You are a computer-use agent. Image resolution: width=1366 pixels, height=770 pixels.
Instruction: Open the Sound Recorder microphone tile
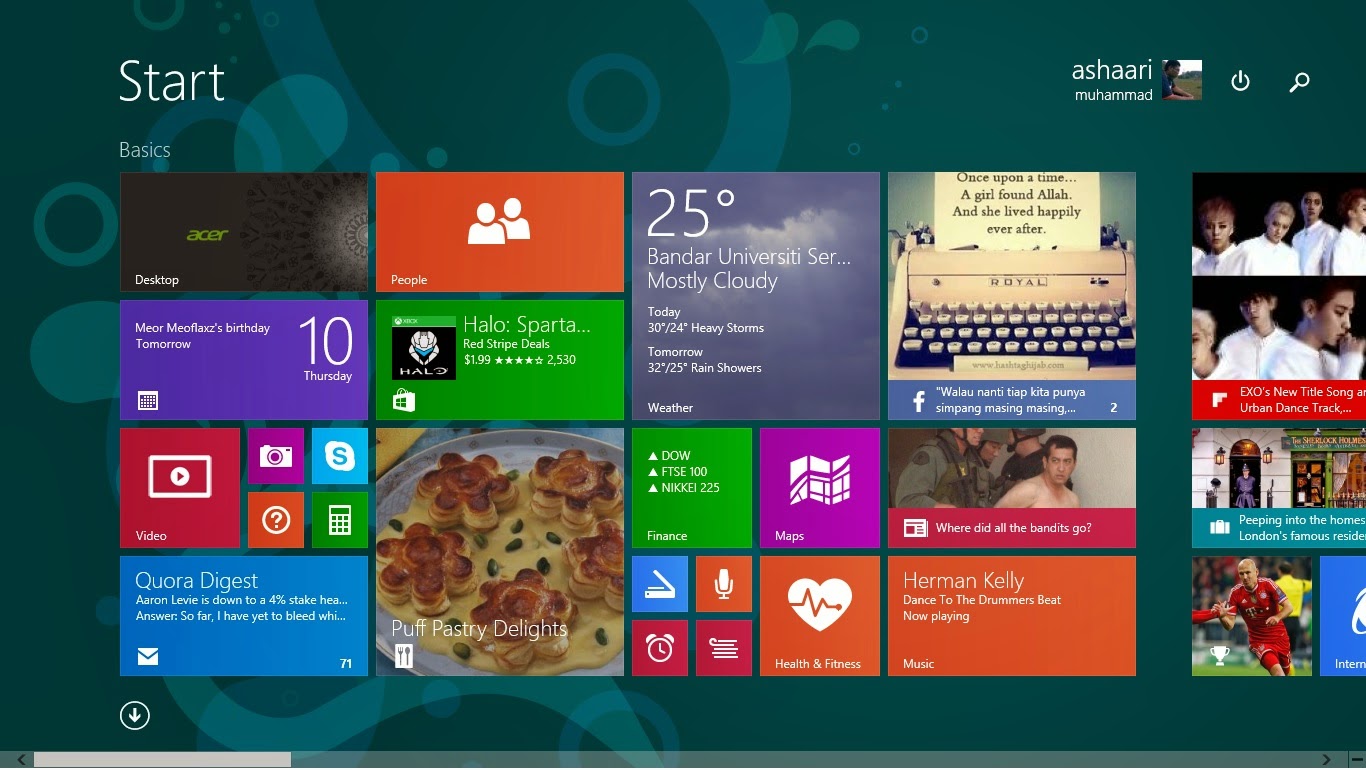[724, 583]
